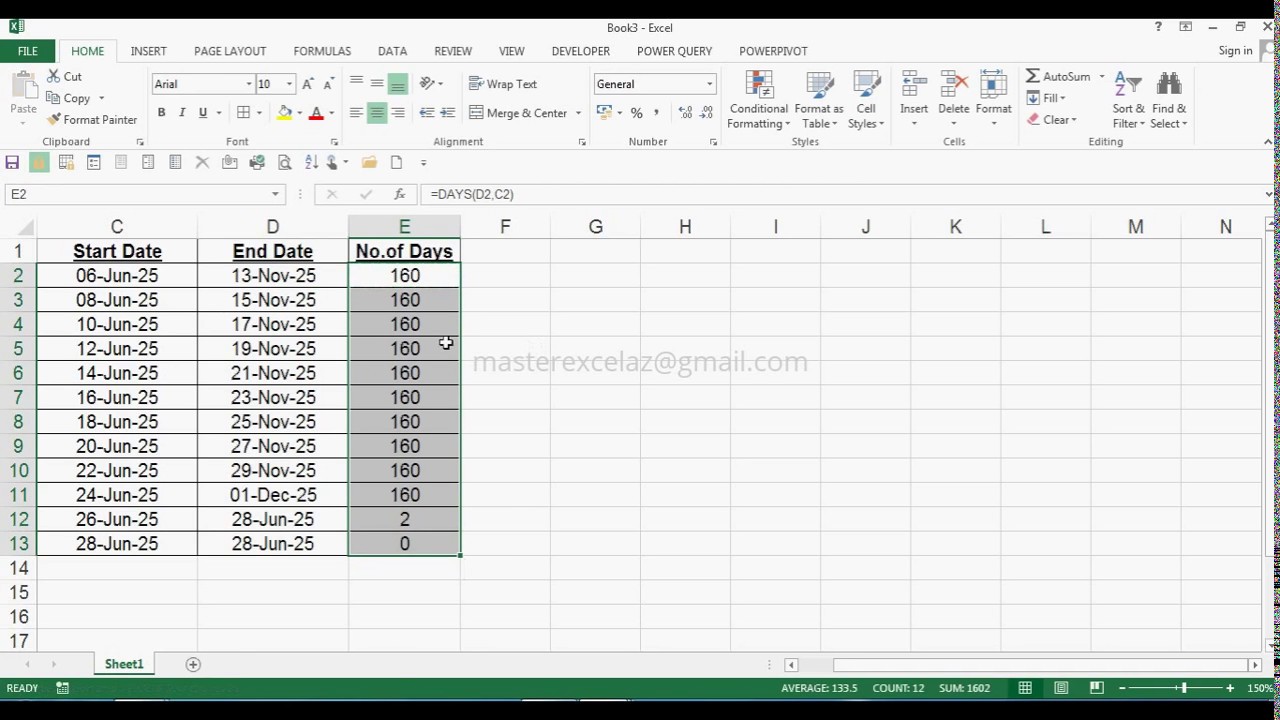
Task: Click the Increase Decimal icon
Action: coord(686,113)
